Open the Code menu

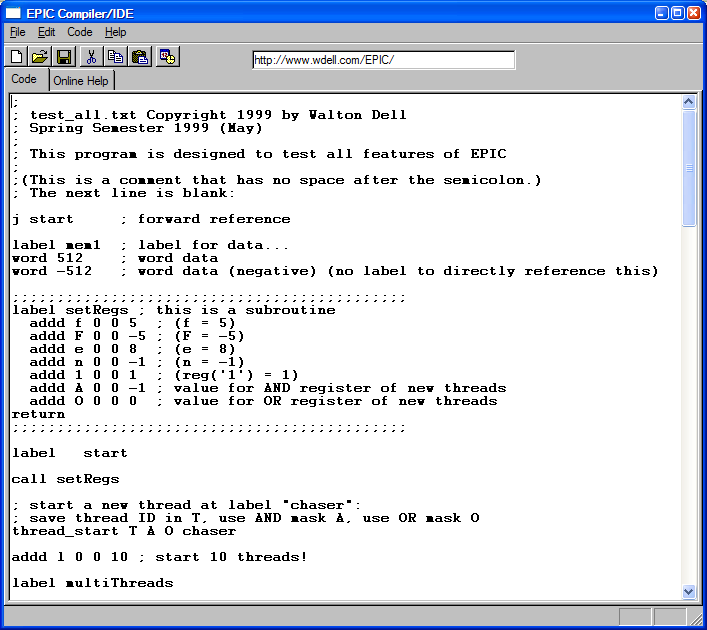80,32
